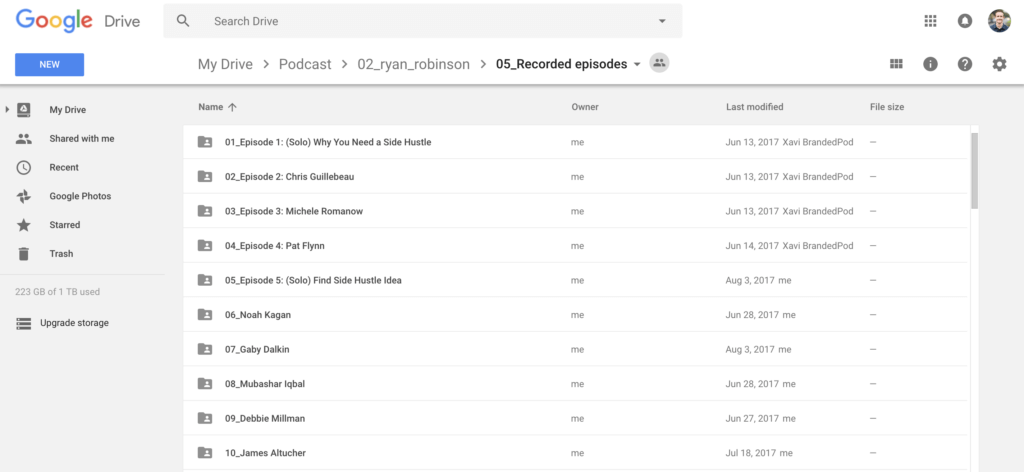Open the Starred sidebar item
Image resolution: width=1024 pixels, height=472 pixels.
(65, 225)
